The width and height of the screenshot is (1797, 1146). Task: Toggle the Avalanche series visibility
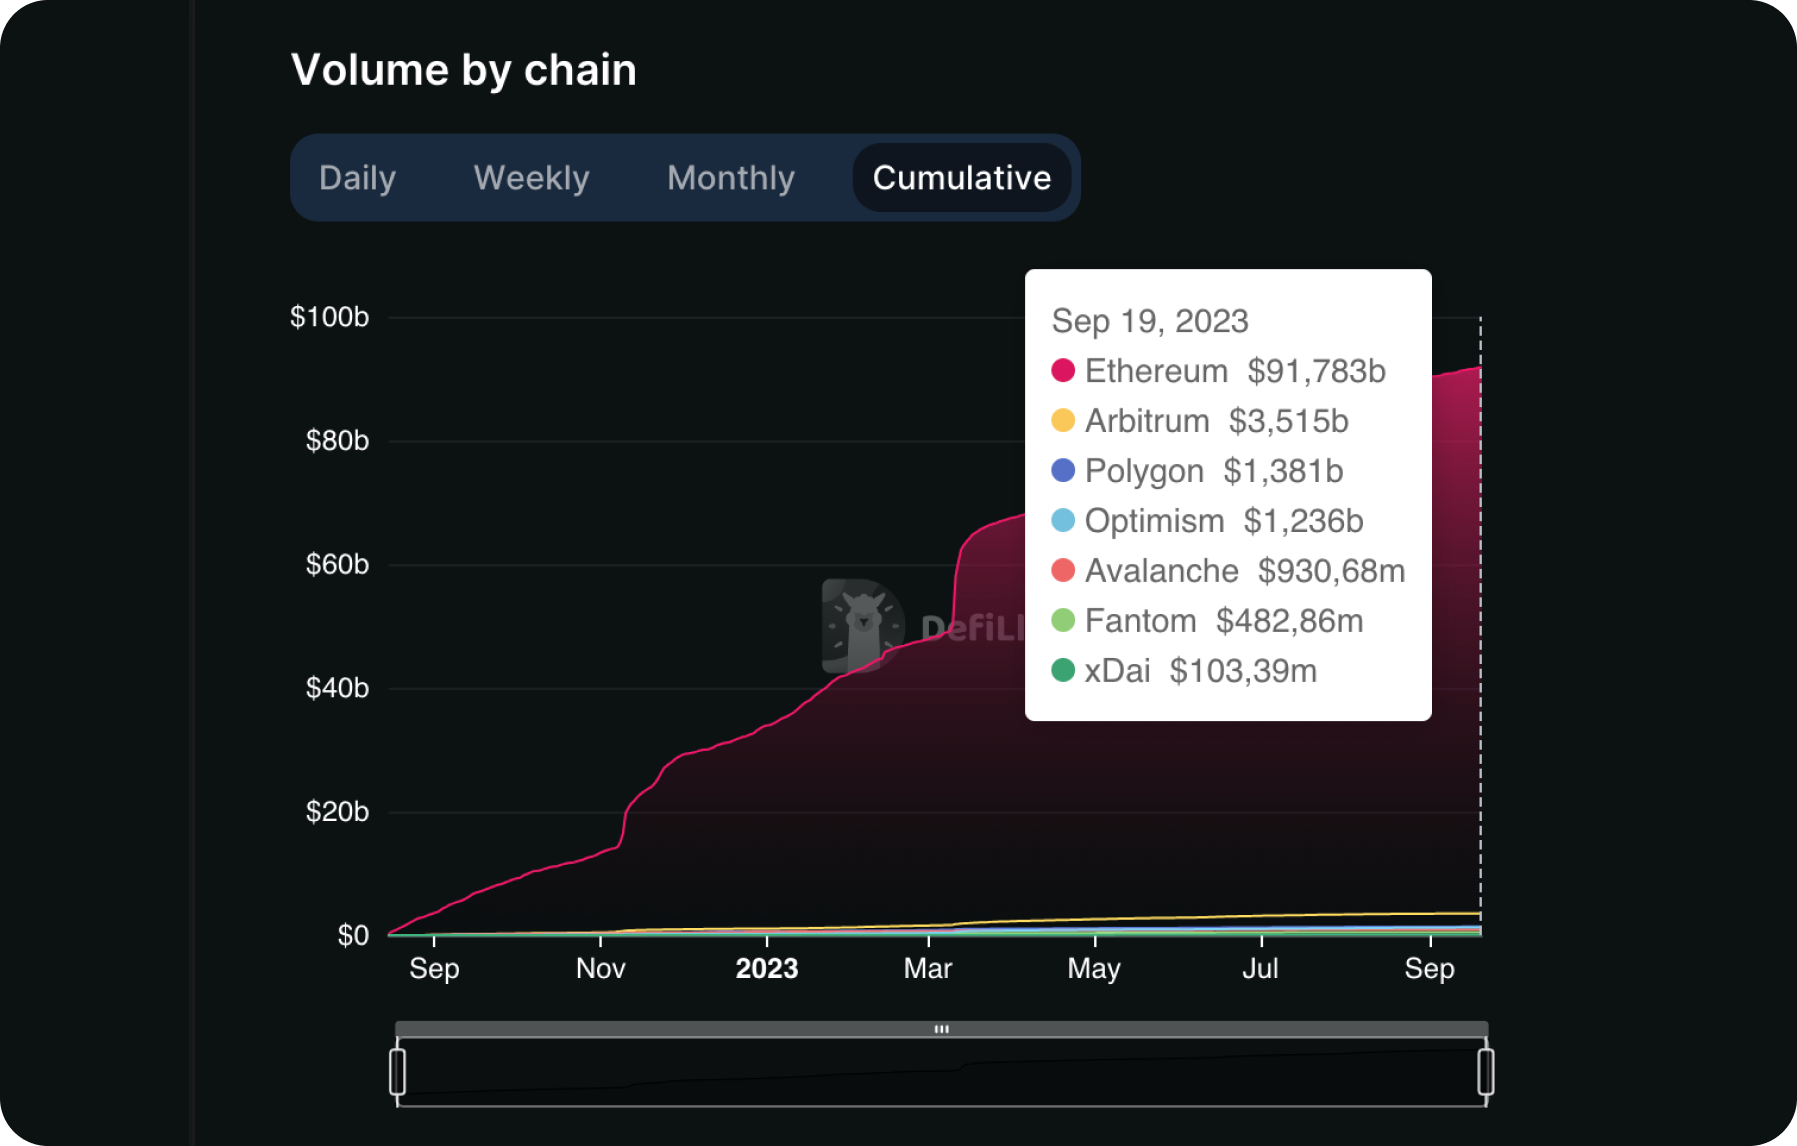pyautogui.click(x=1160, y=571)
